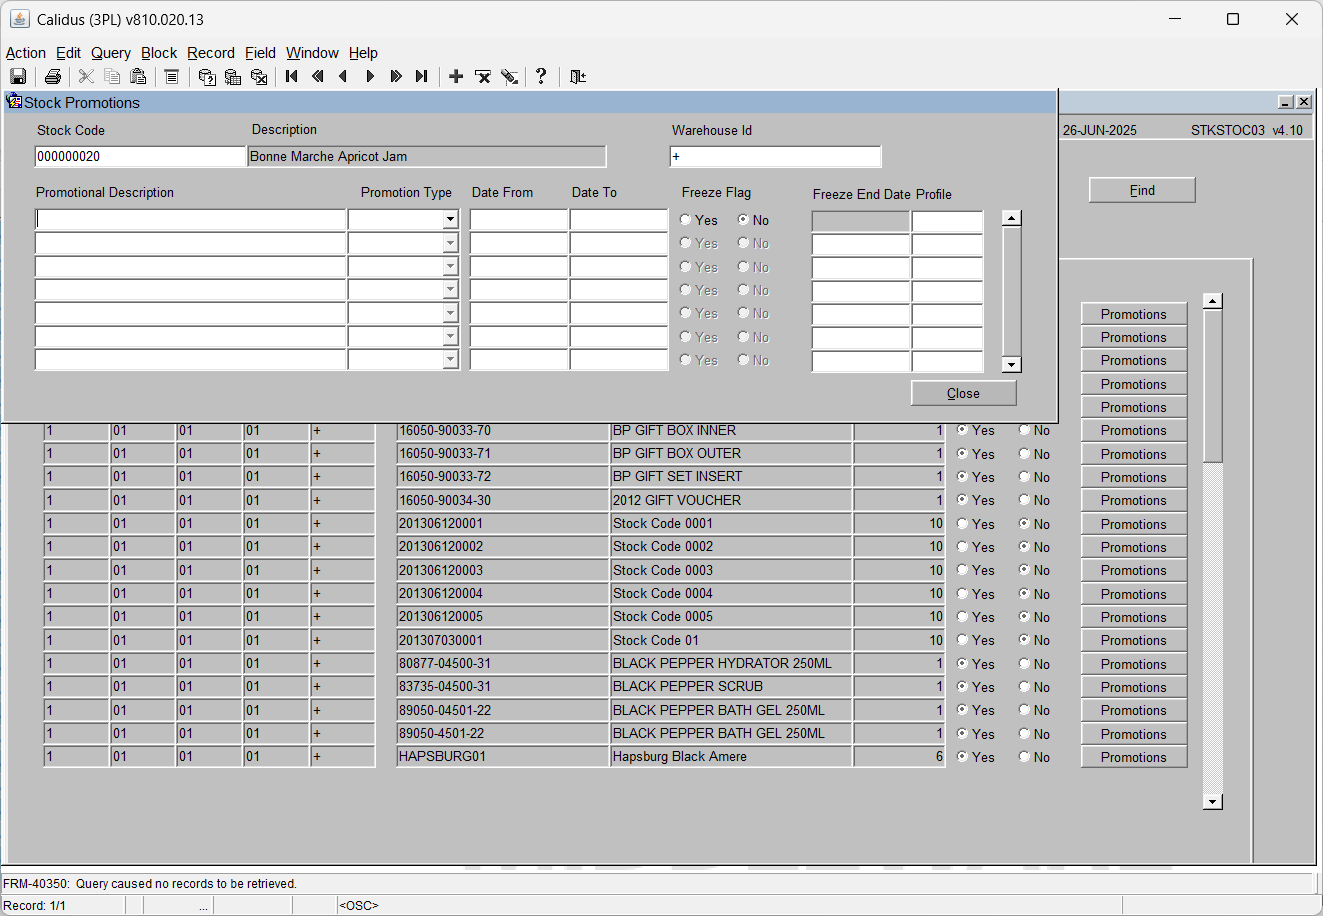This screenshot has height=916, width=1323.
Task: Click the Close button in Stock Promotions
Action: 963,393
